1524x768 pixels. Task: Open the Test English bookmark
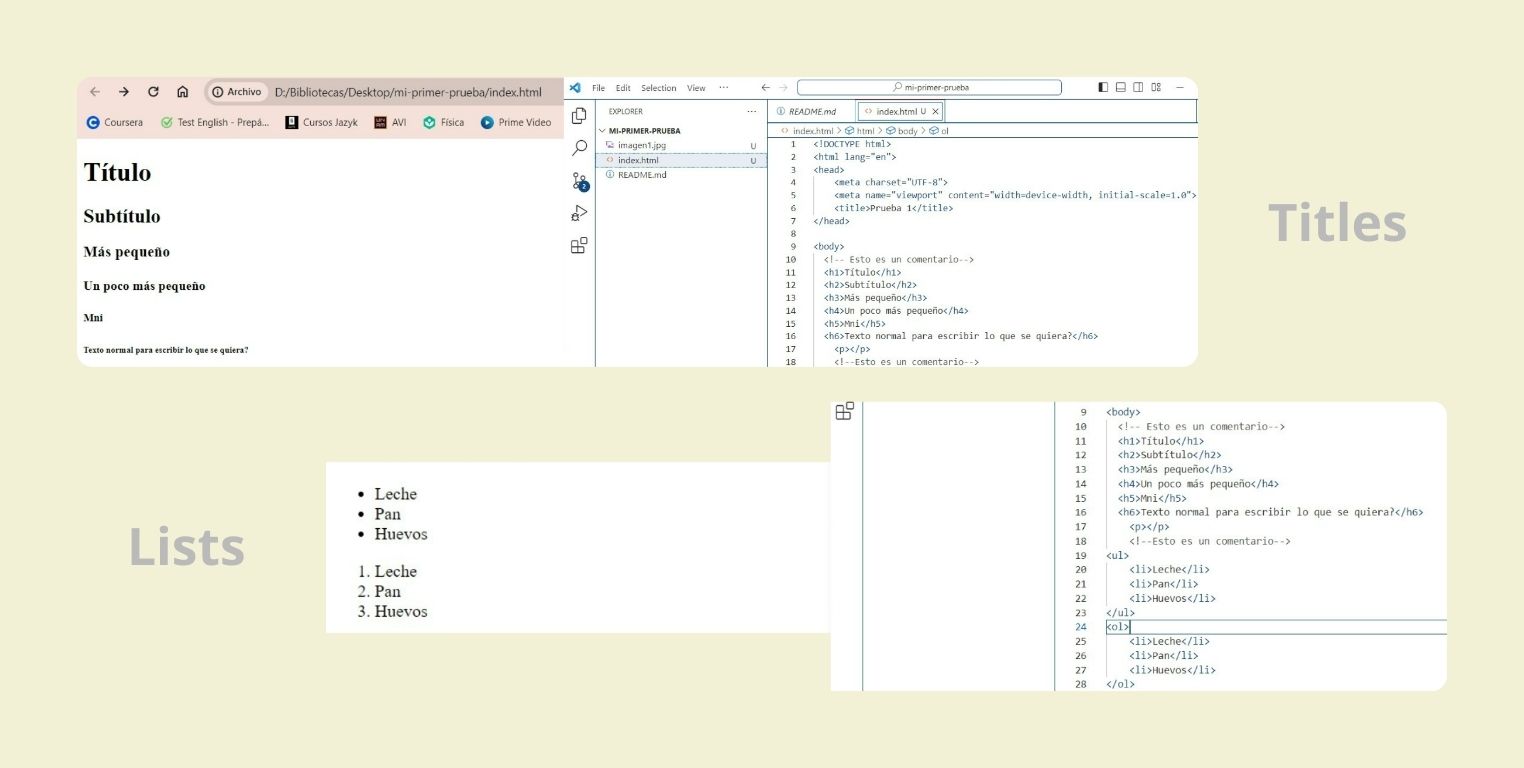click(x=214, y=122)
